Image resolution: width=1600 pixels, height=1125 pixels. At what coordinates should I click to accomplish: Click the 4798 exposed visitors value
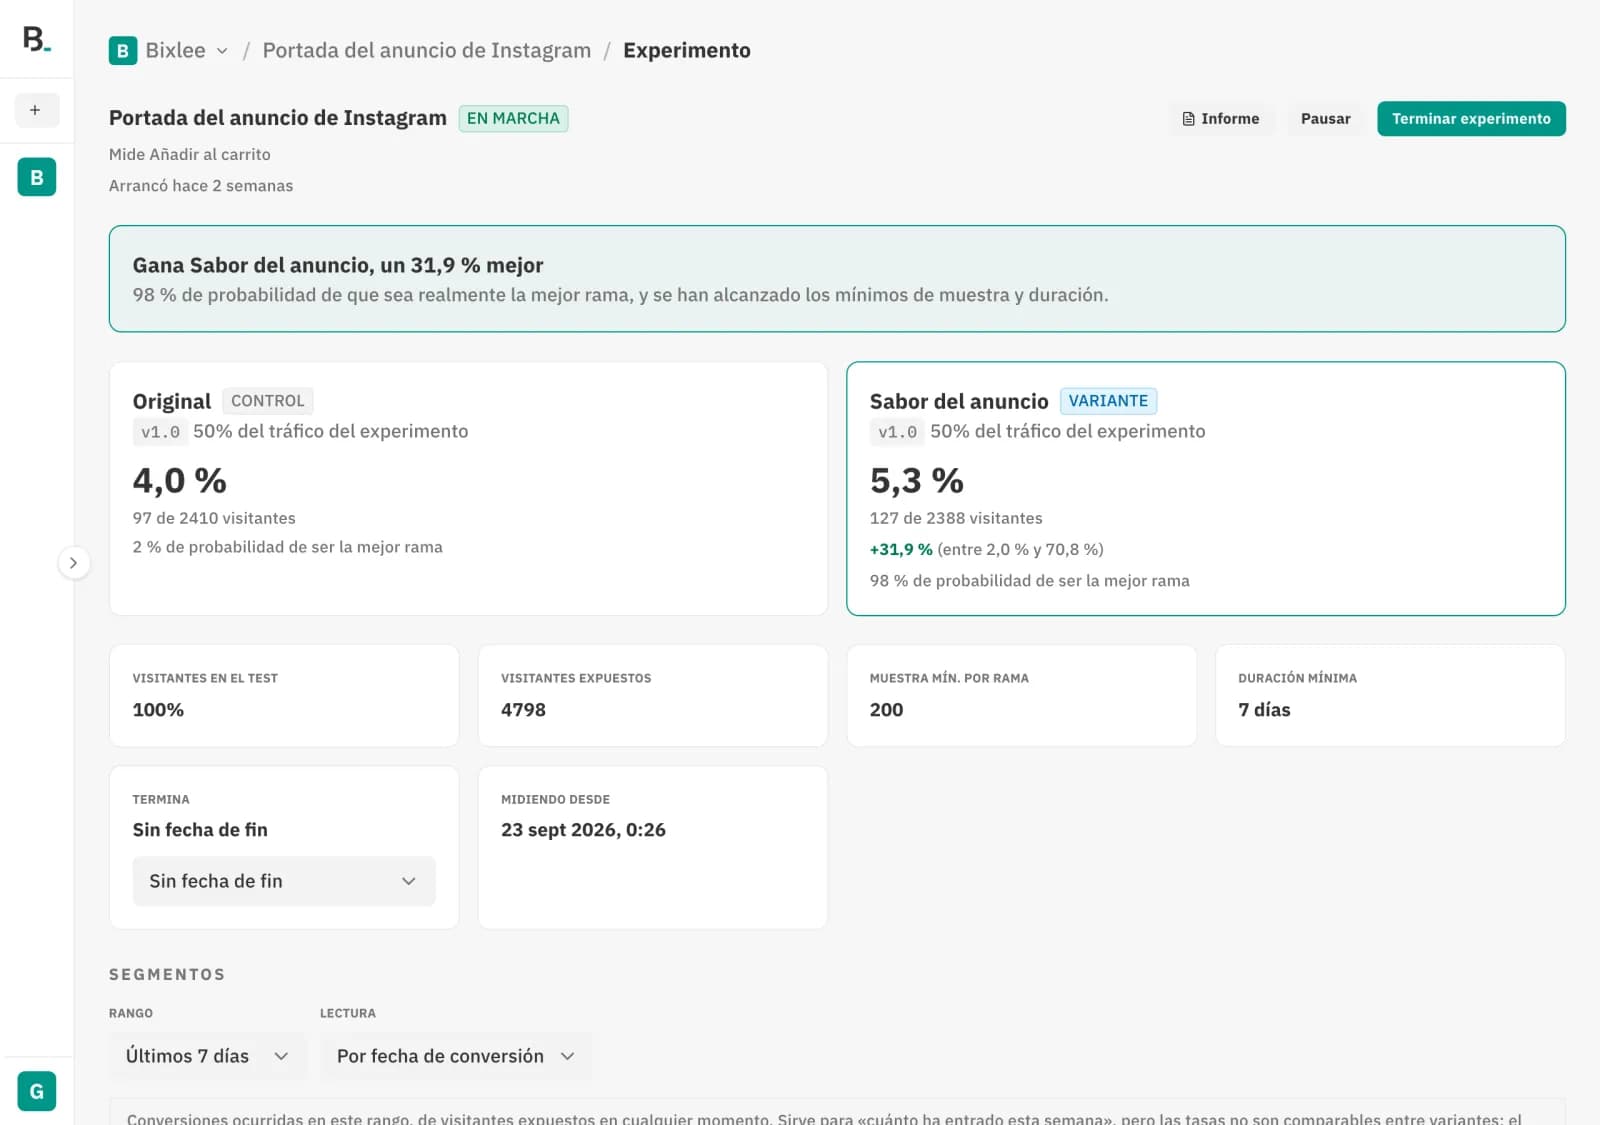(523, 710)
